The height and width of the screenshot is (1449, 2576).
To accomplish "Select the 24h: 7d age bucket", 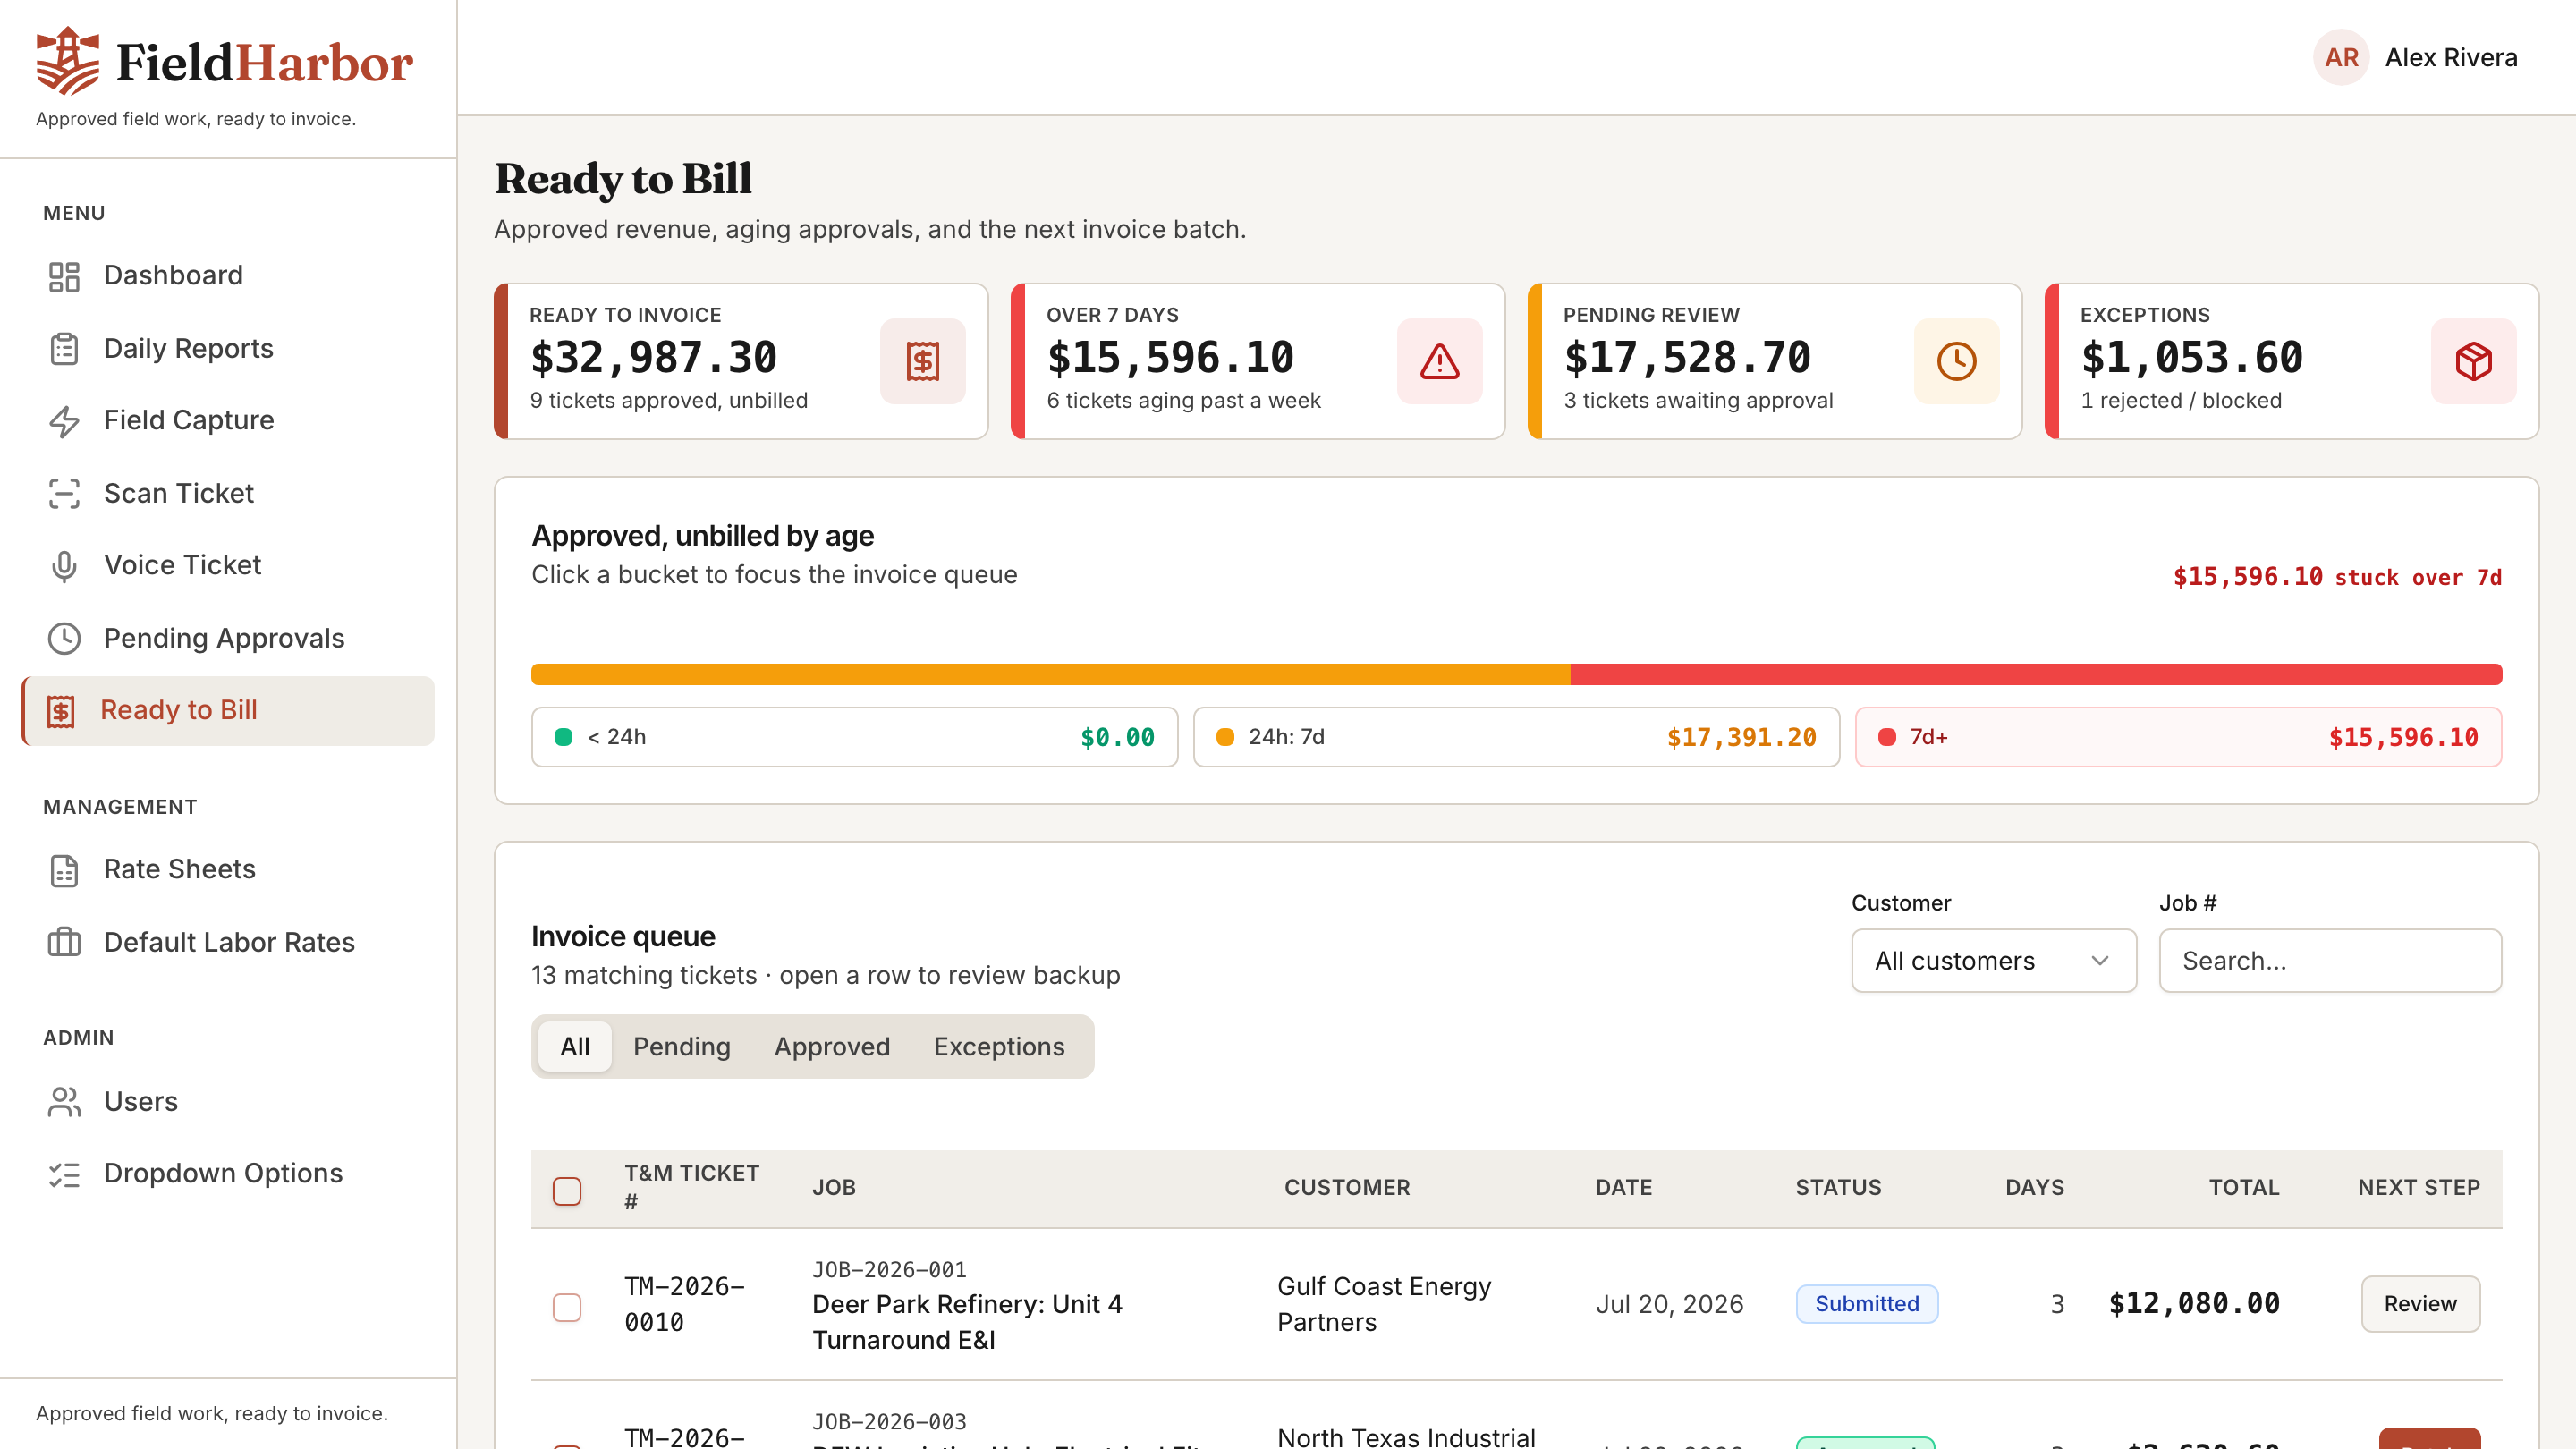I will (1516, 737).
